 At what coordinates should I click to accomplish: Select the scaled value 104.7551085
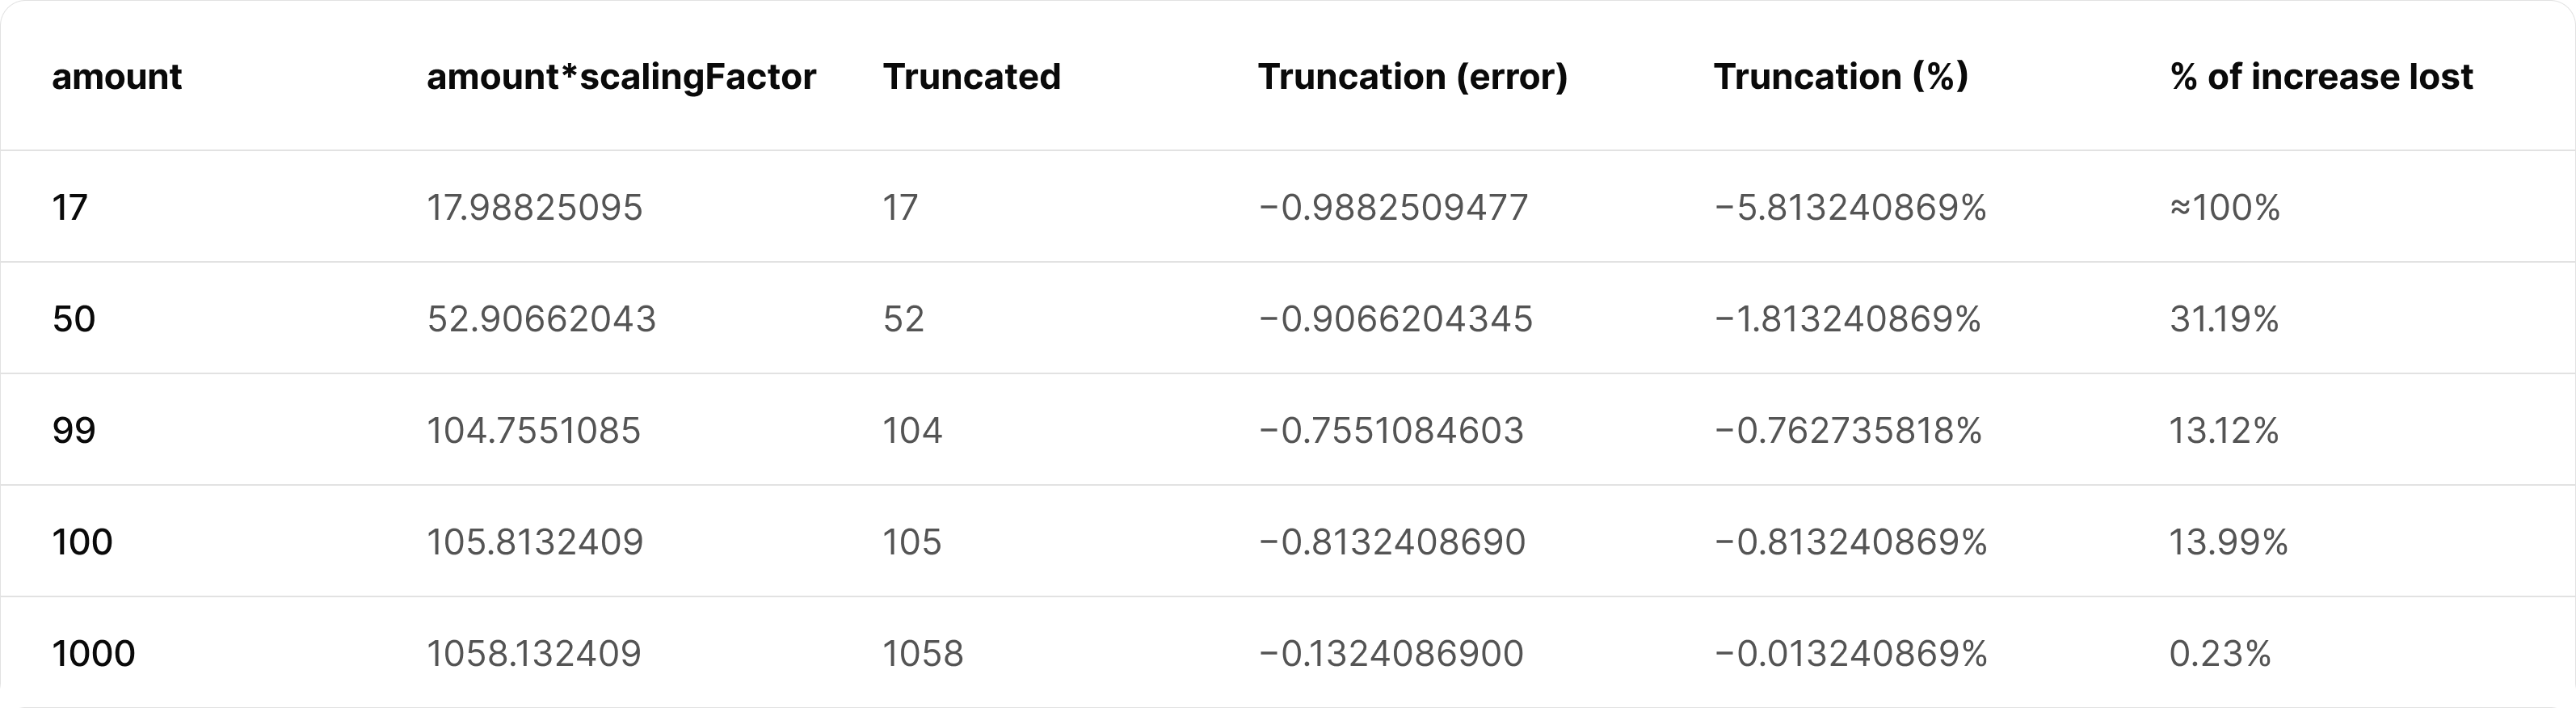click(533, 431)
